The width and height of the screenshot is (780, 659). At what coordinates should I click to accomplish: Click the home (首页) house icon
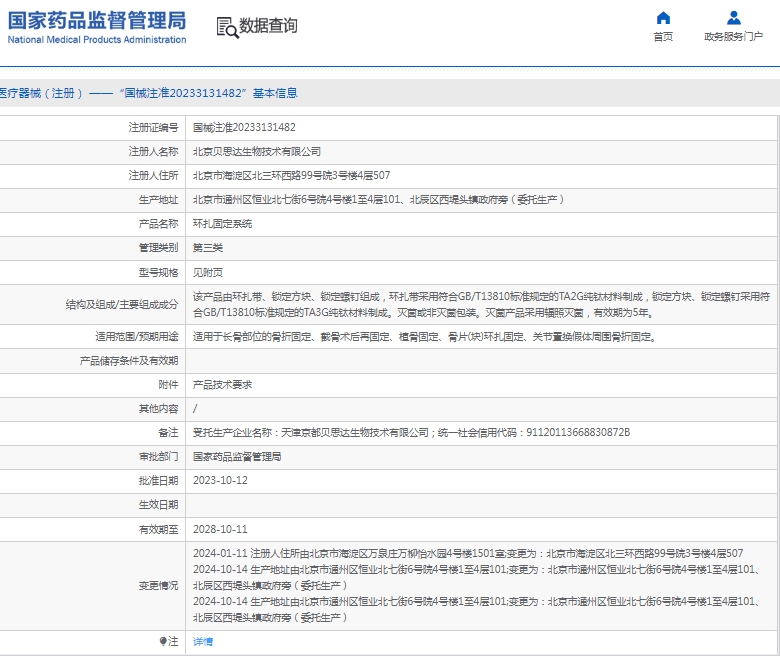point(663,18)
